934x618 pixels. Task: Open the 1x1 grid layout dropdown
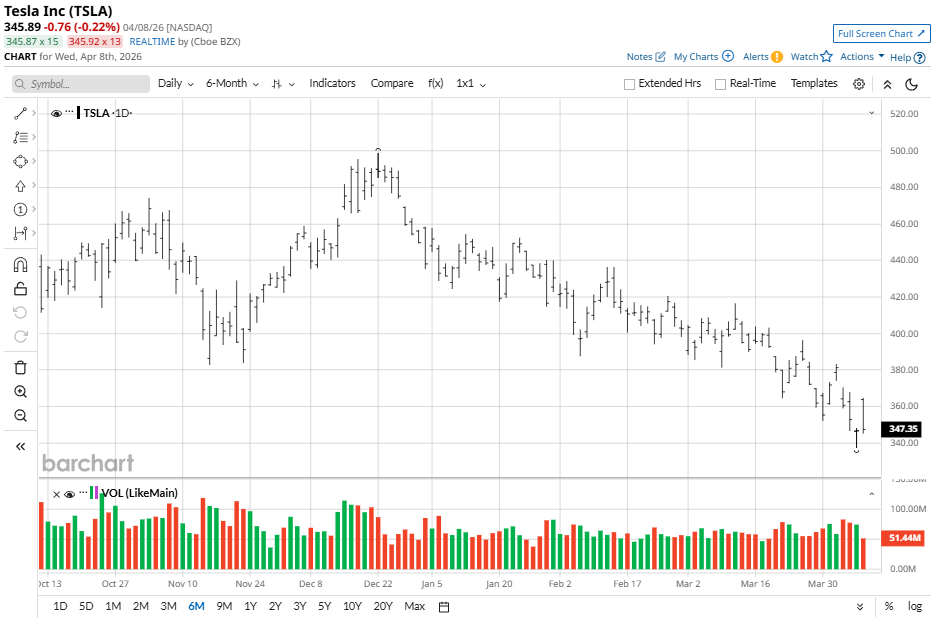click(x=471, y=83)
